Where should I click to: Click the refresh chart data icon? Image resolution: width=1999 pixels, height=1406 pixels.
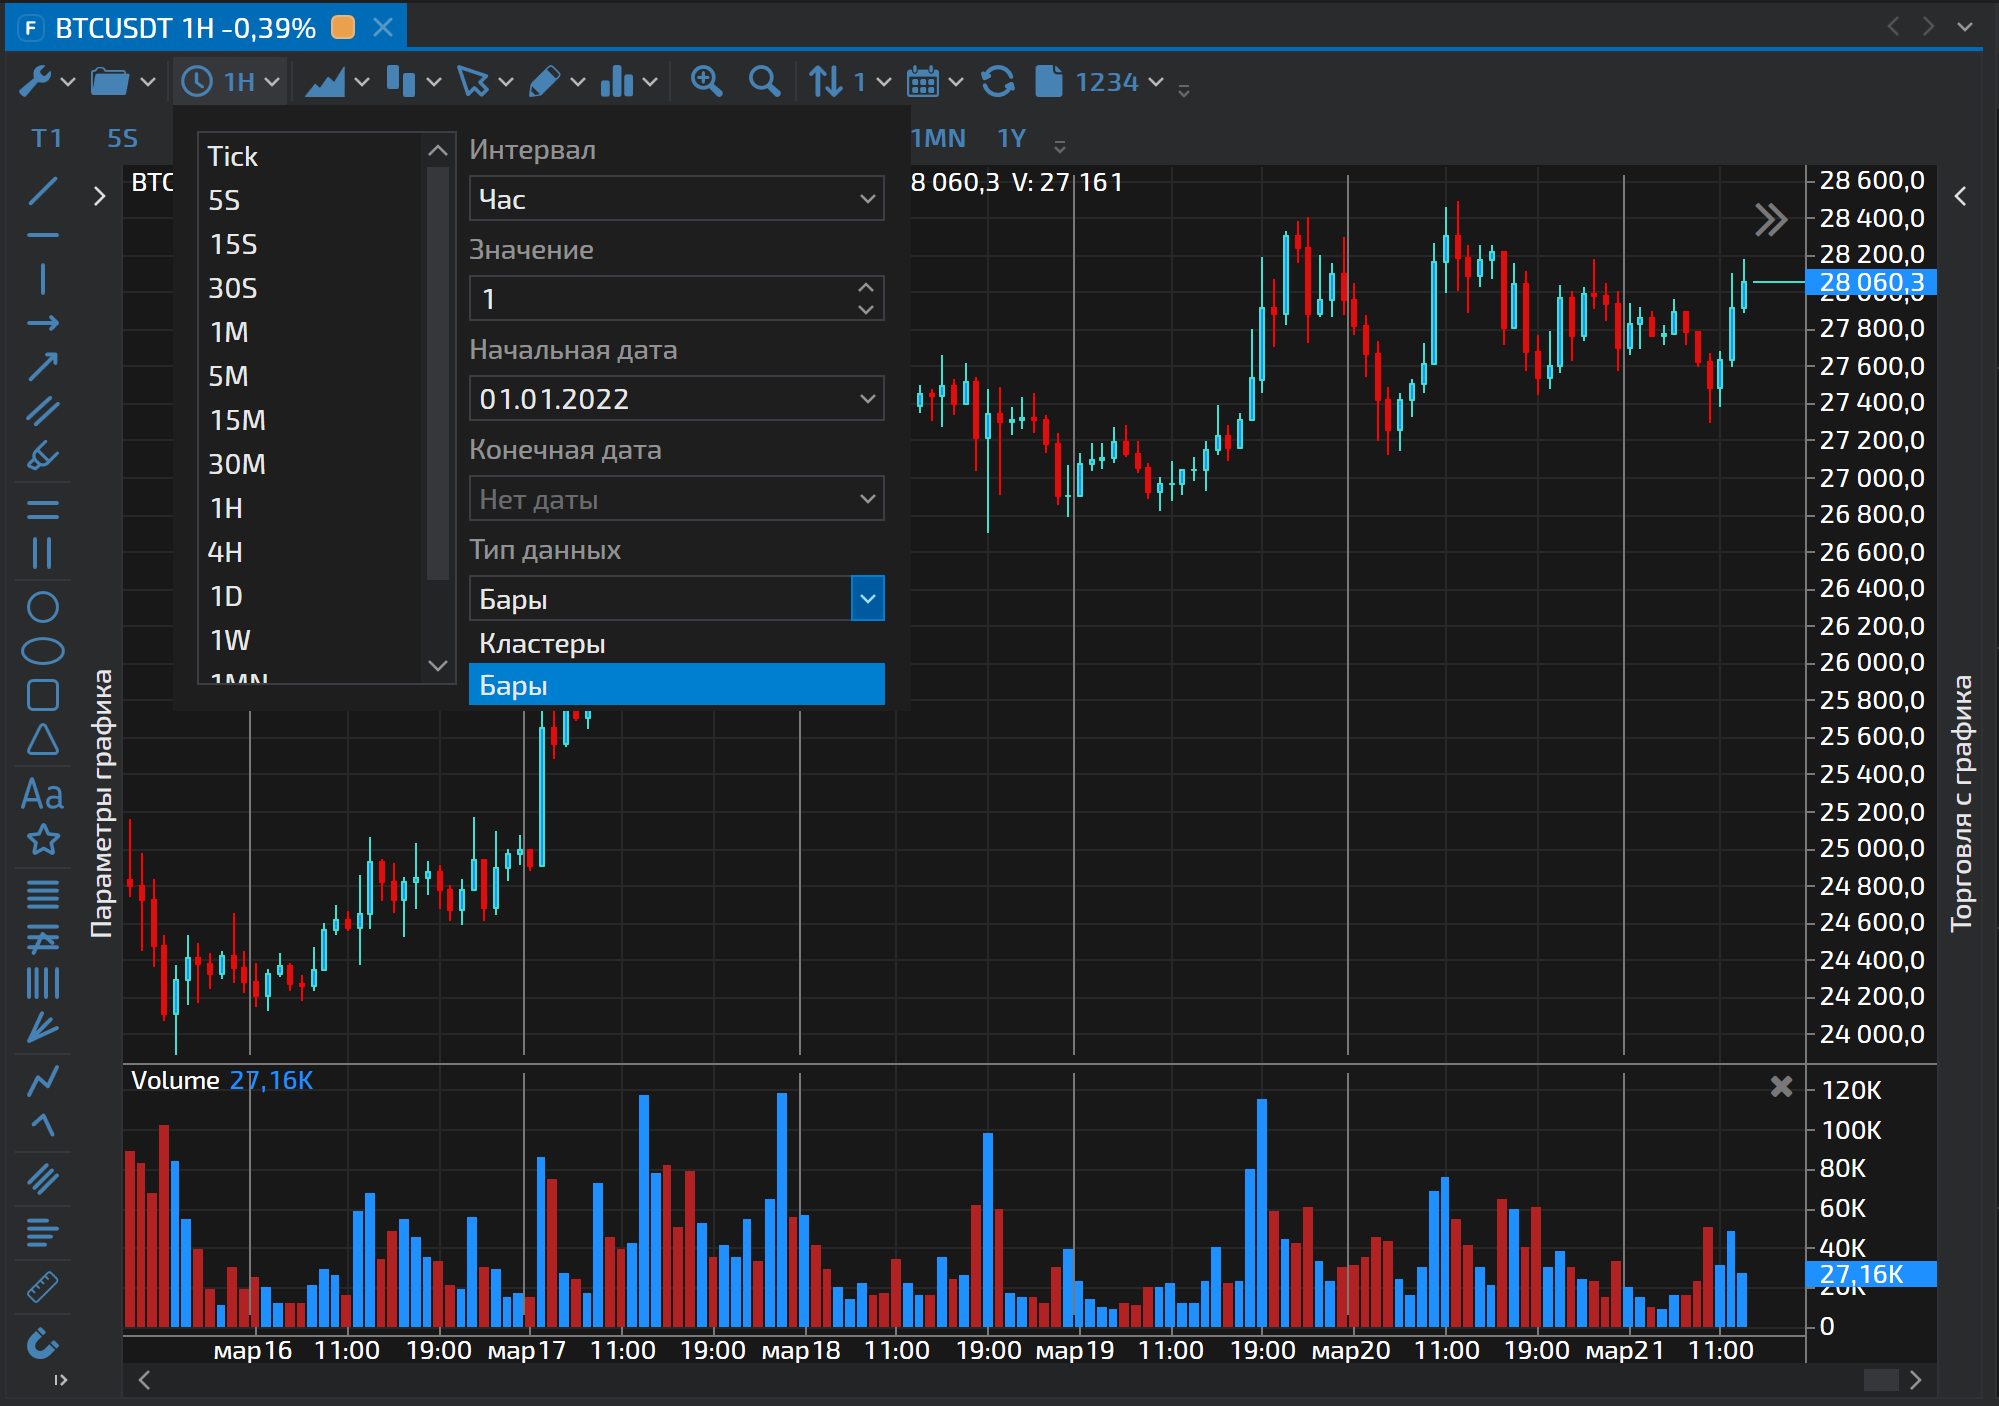997,81
